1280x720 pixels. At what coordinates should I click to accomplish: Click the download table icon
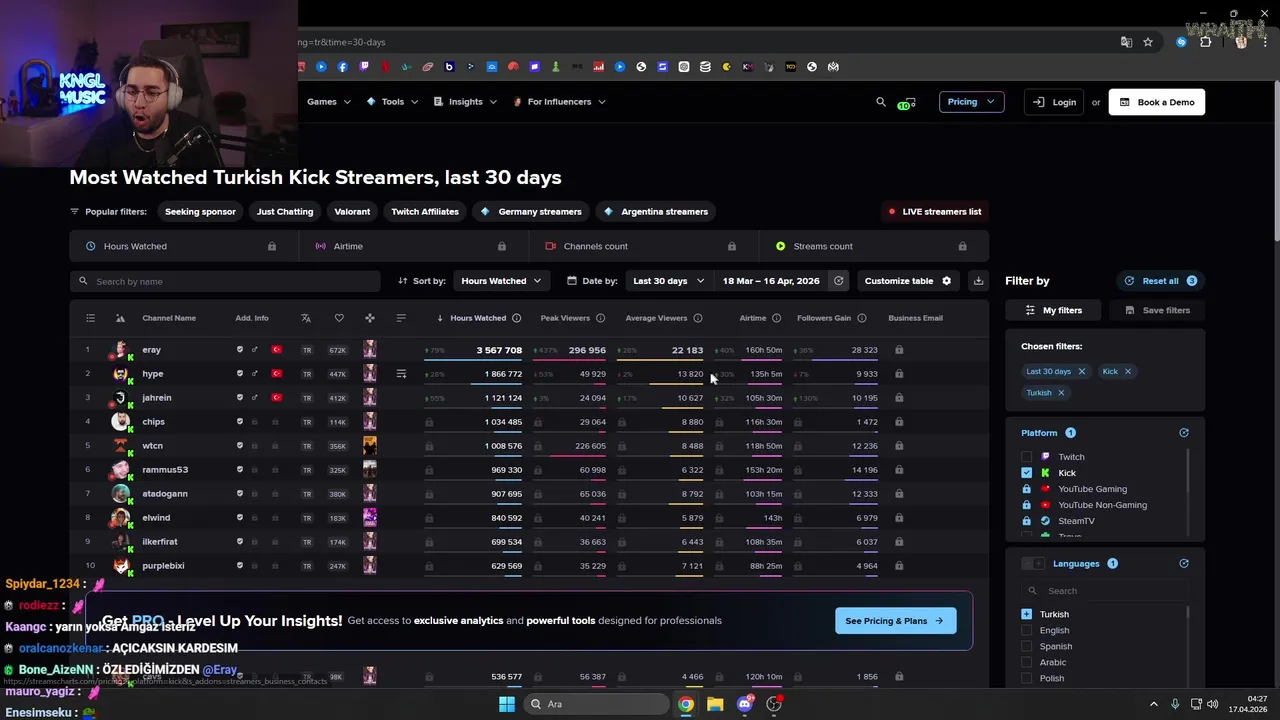(x=978, y=281)
